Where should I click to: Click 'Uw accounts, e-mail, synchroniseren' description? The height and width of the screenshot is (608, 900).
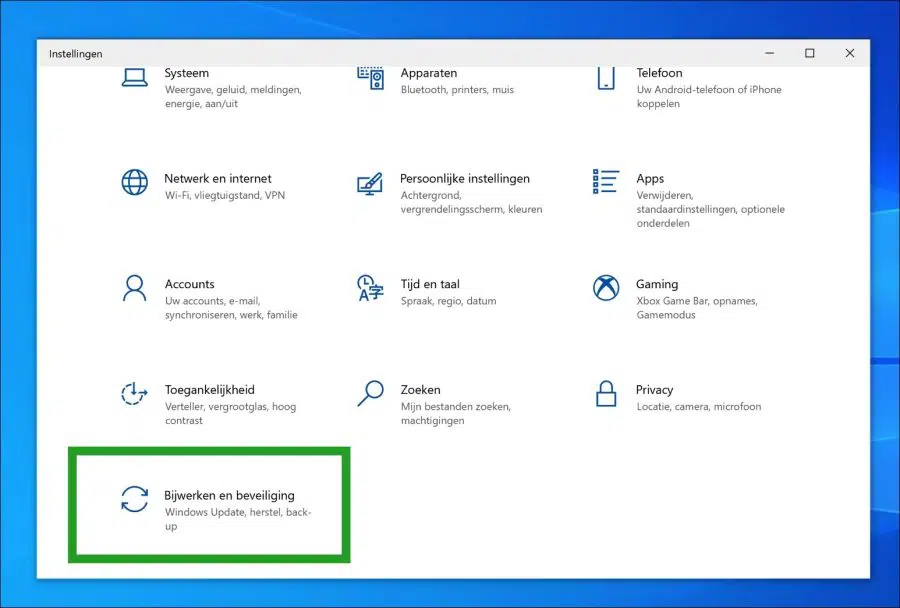[231, 308]
